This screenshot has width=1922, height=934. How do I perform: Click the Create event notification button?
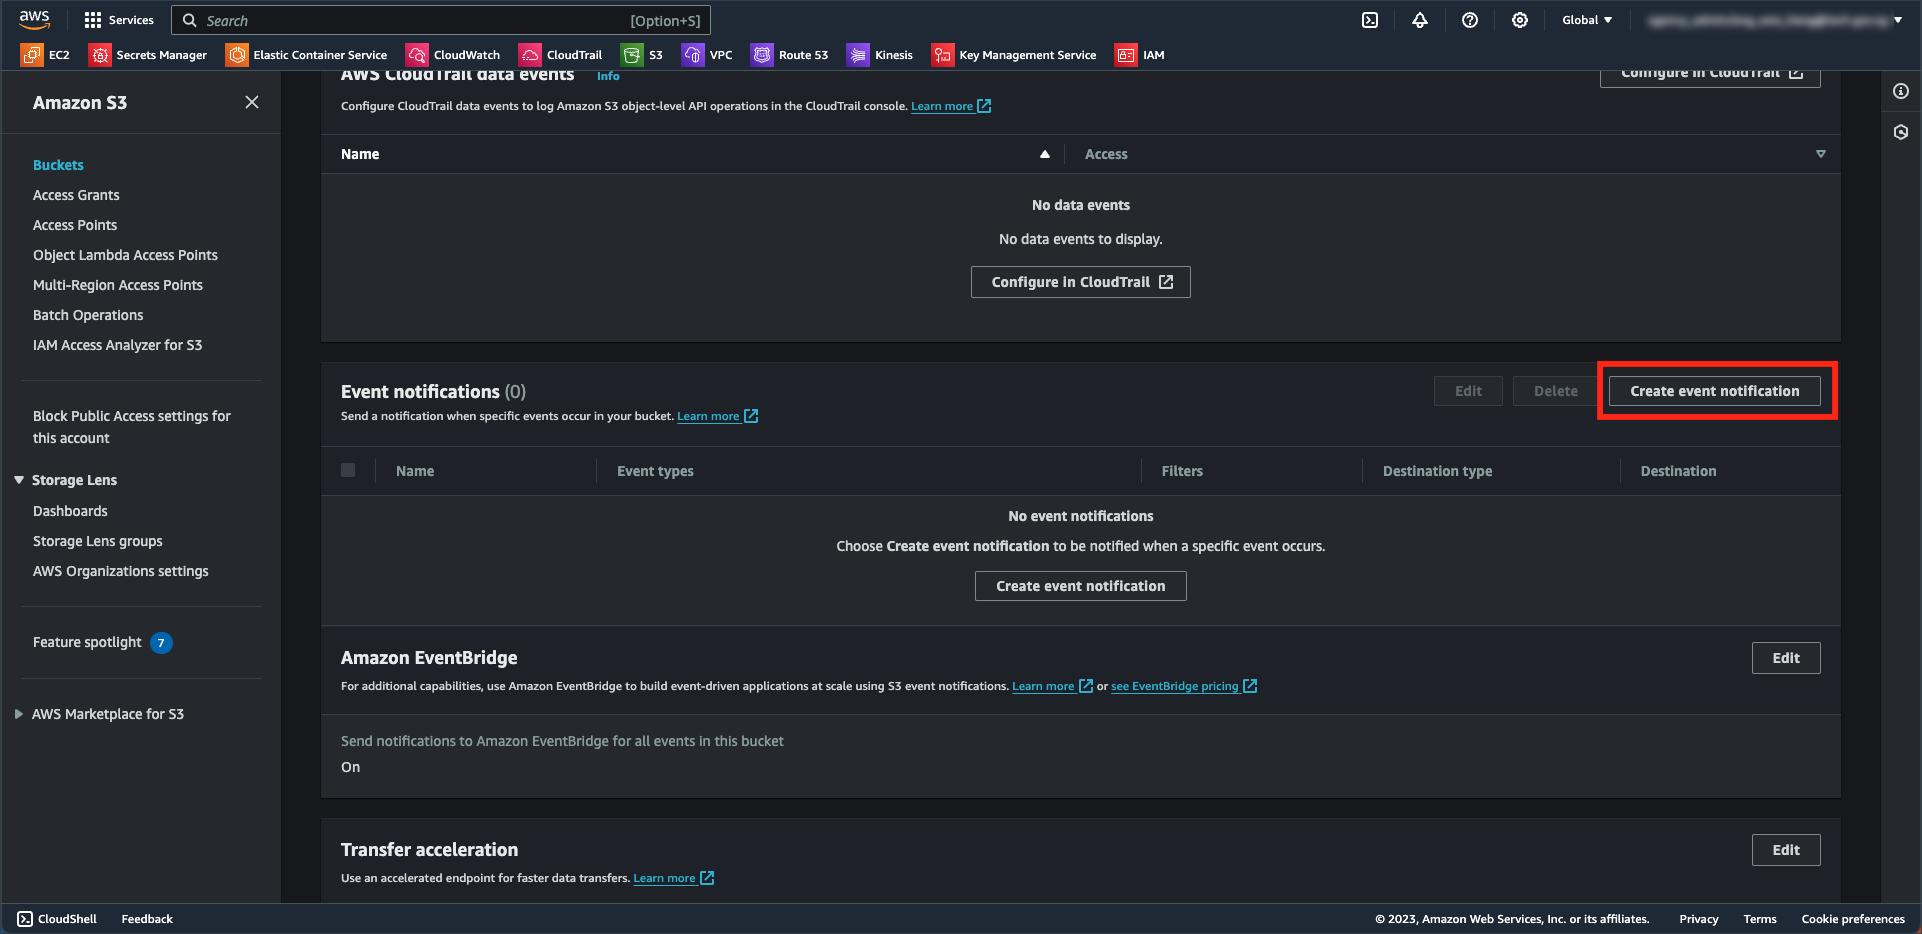click(x=1714, y=391)
